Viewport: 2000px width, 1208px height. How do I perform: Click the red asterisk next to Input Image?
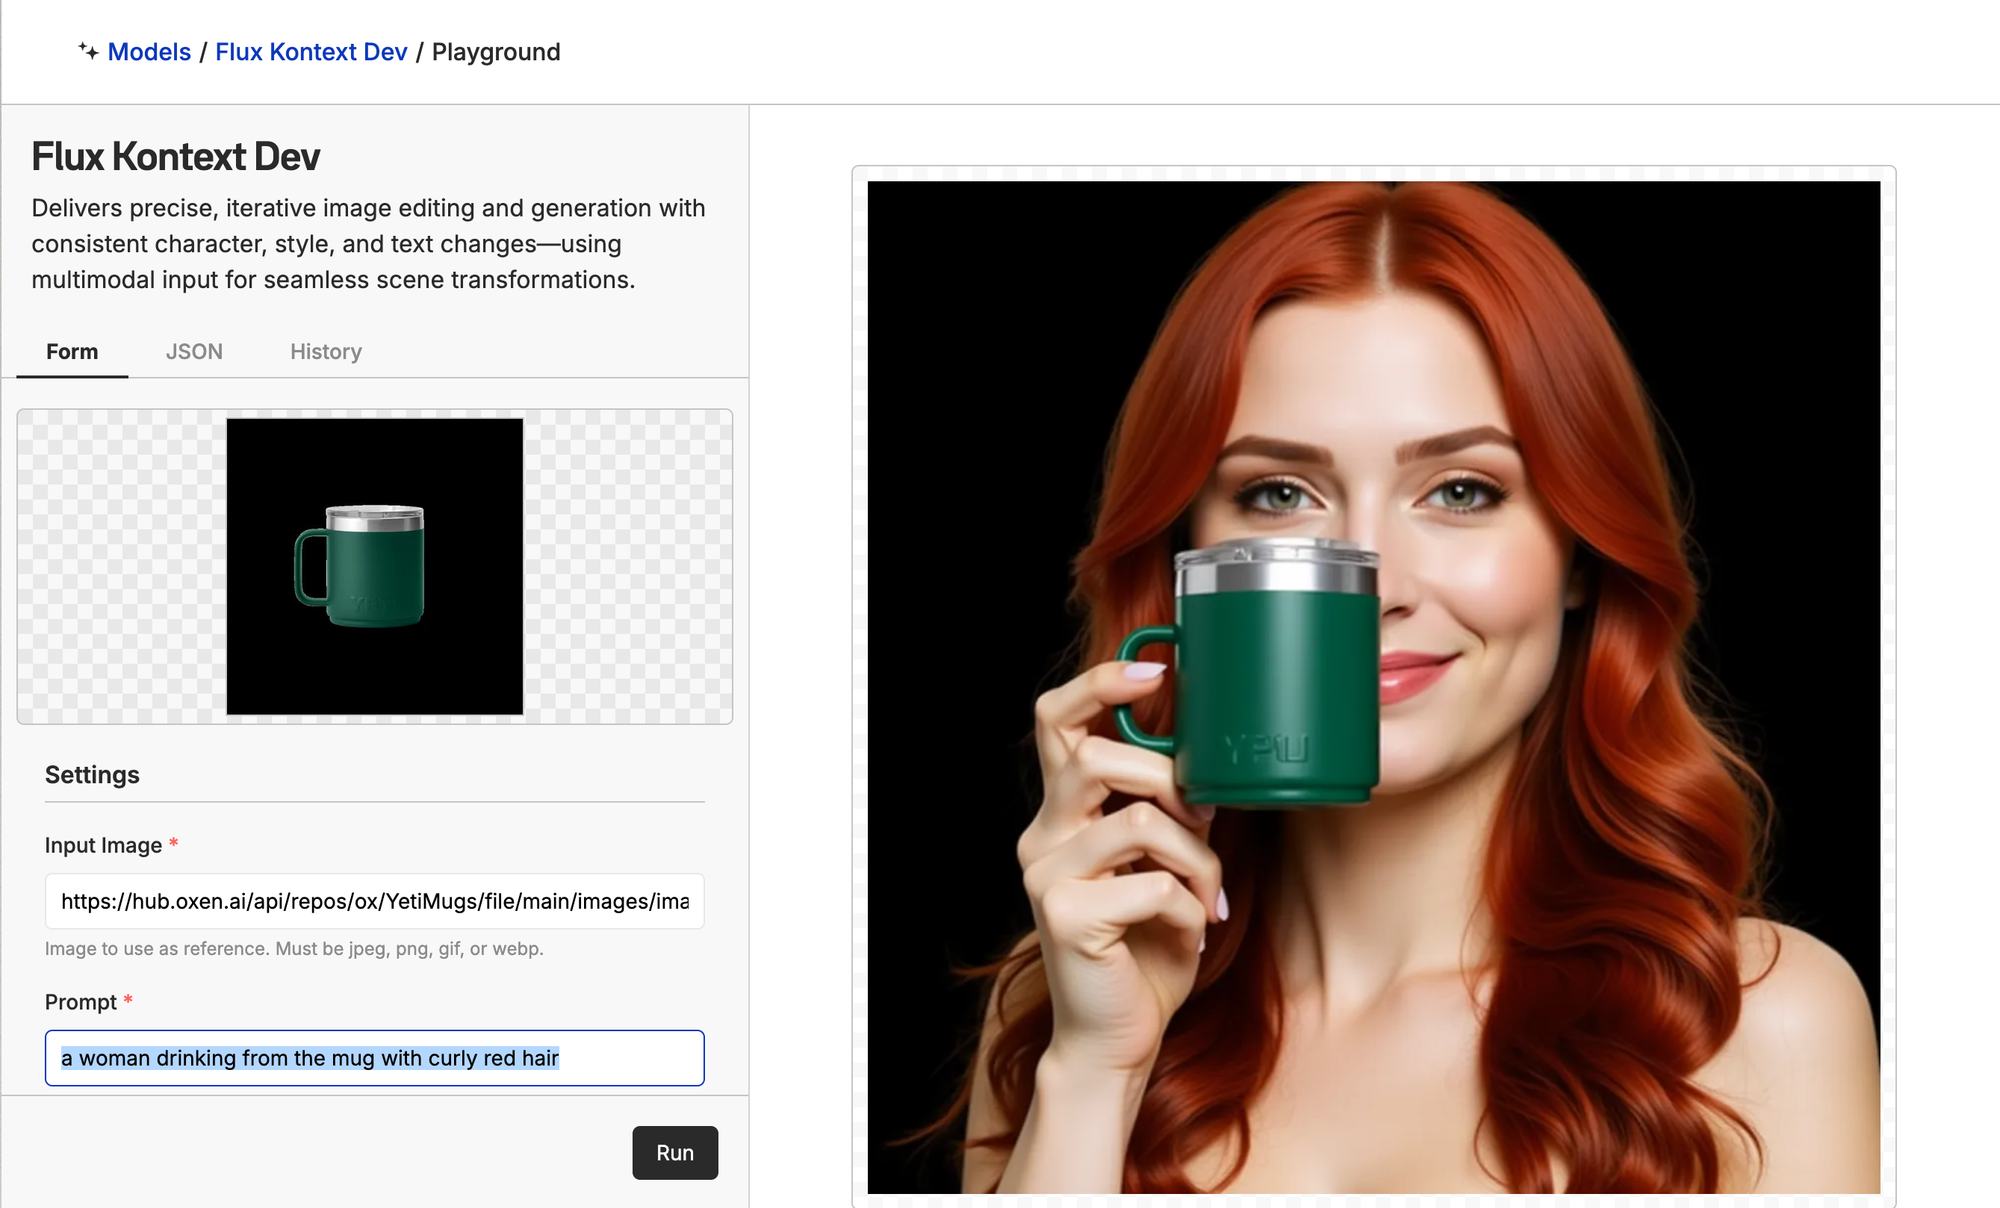point(174,843)
